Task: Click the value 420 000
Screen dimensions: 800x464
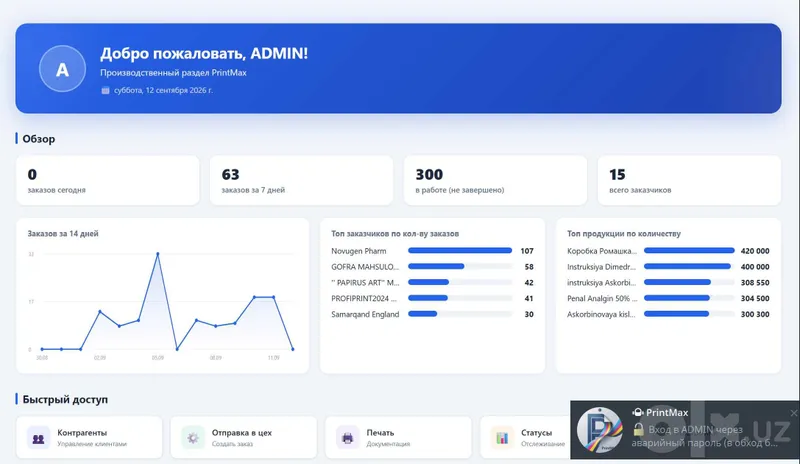Action: [x=755, y=251]
